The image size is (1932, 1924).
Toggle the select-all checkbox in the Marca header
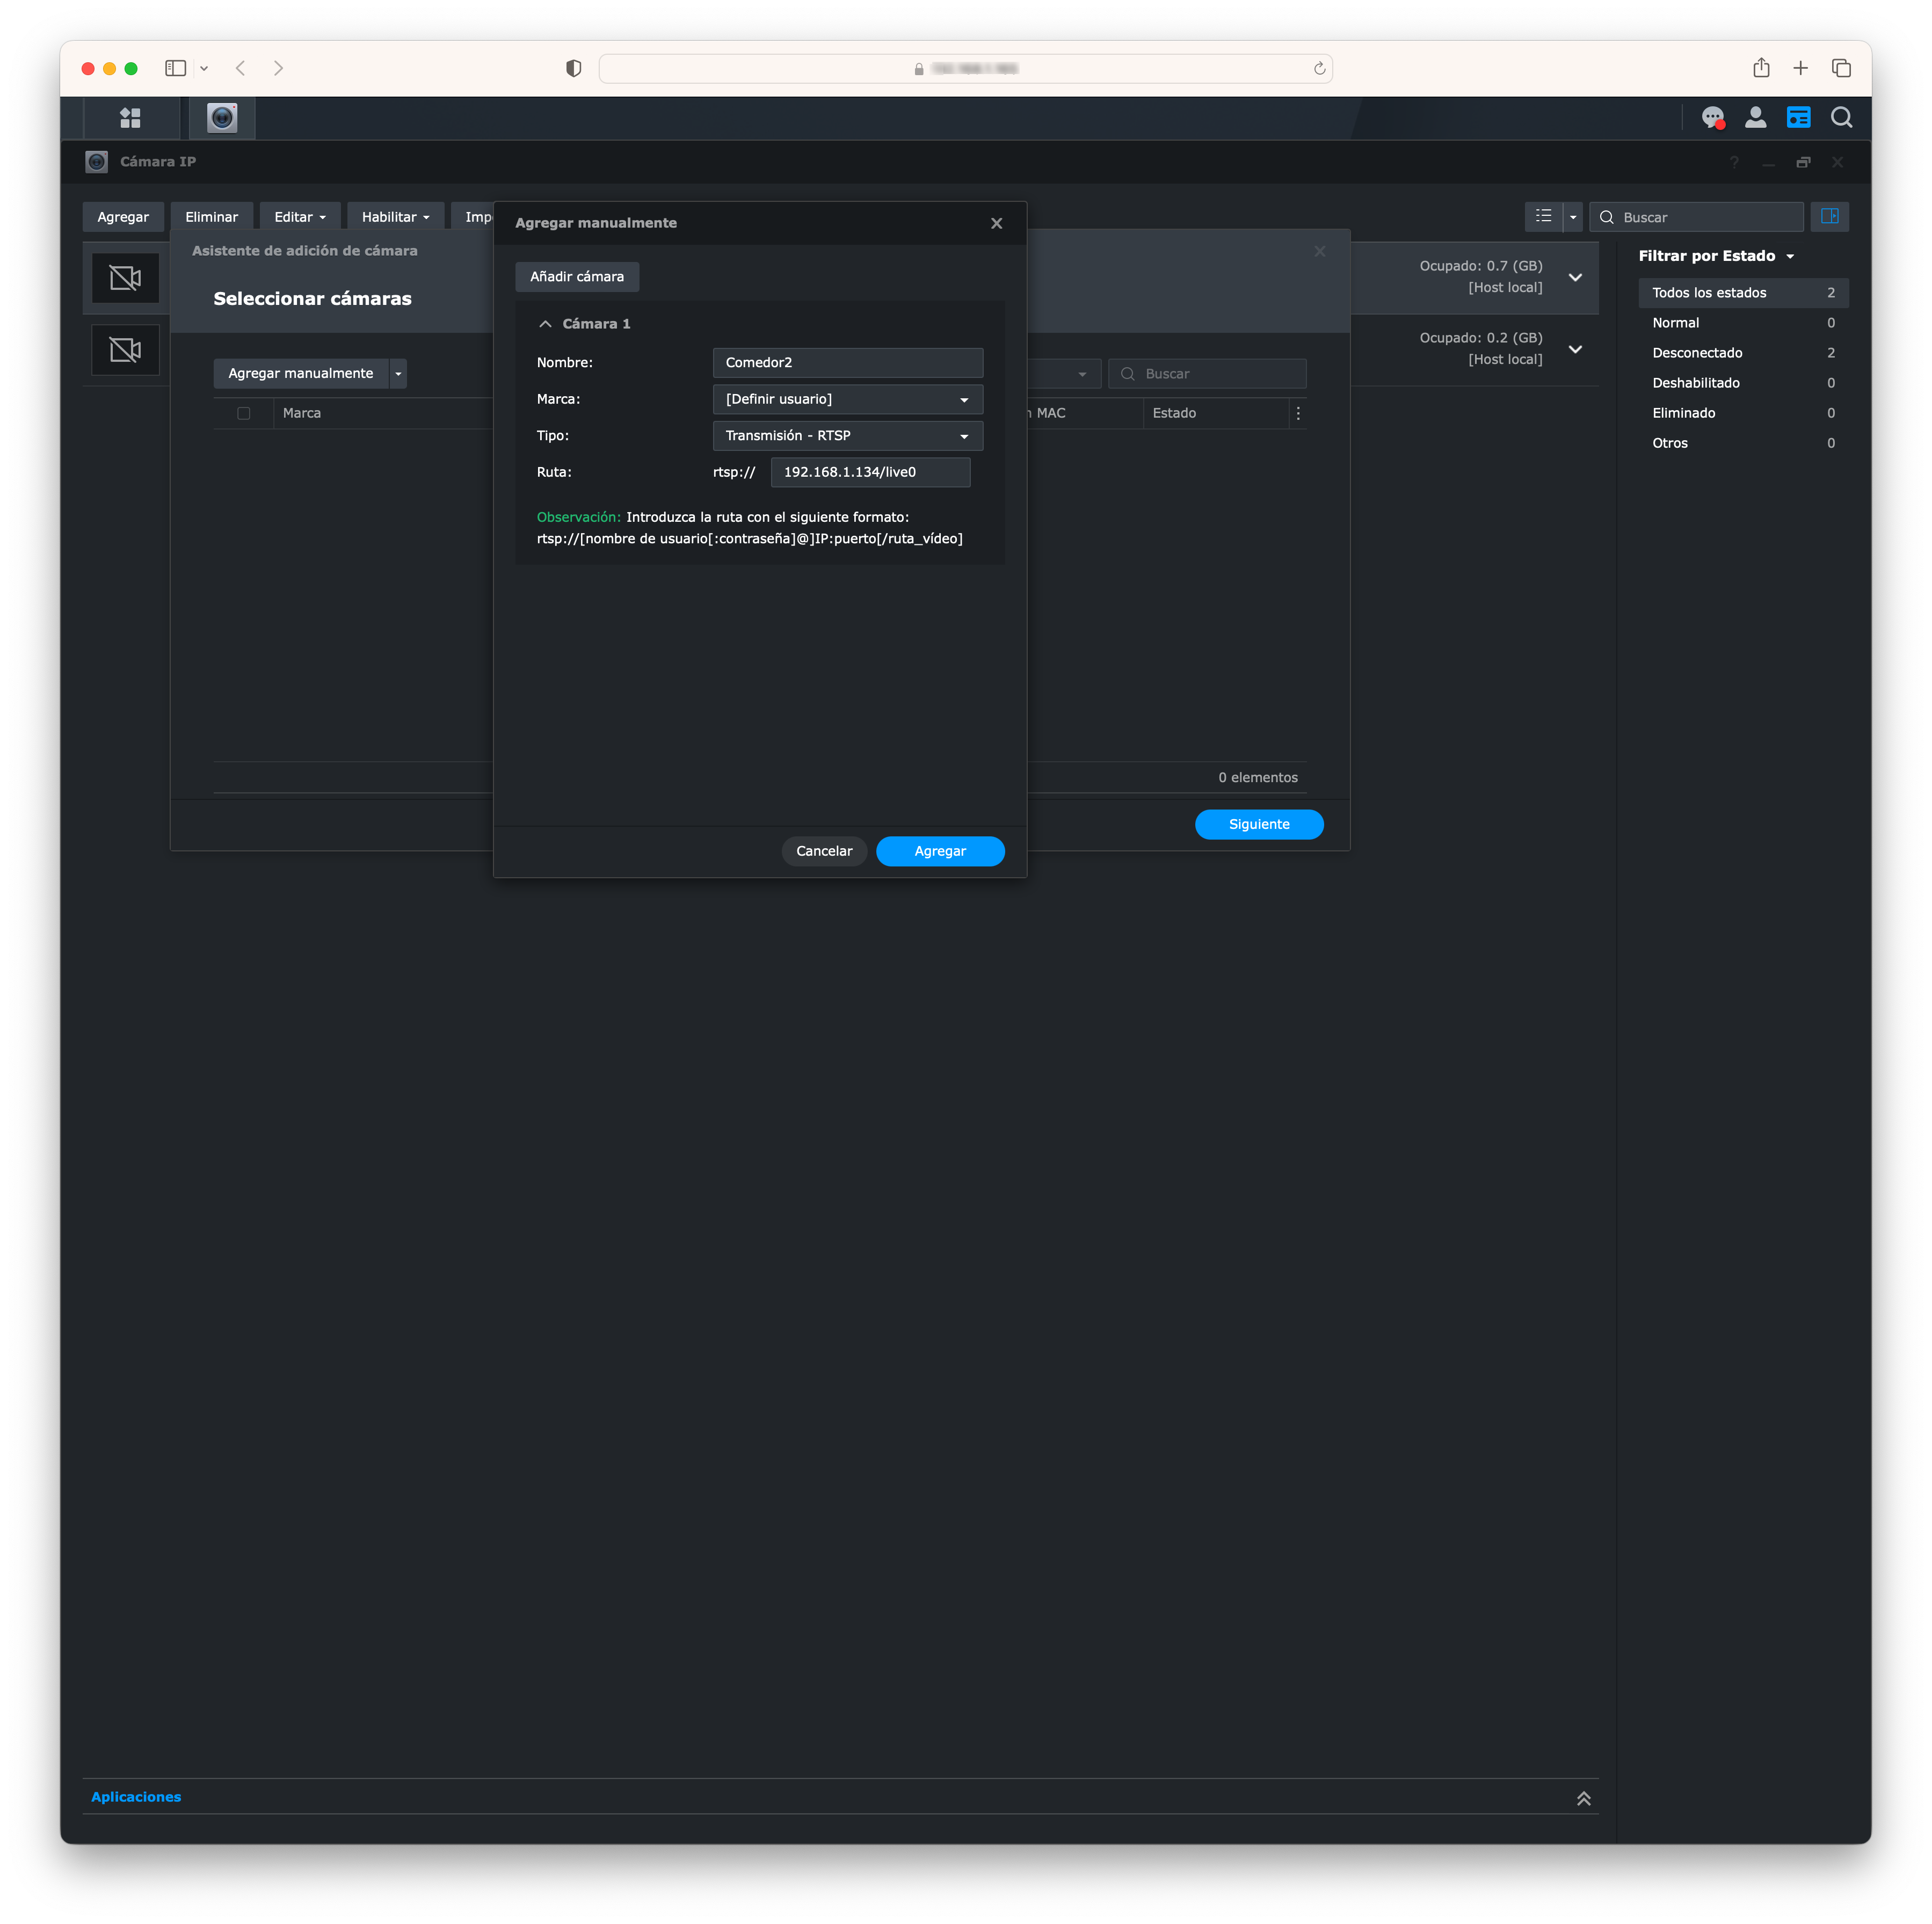point(244,412)
